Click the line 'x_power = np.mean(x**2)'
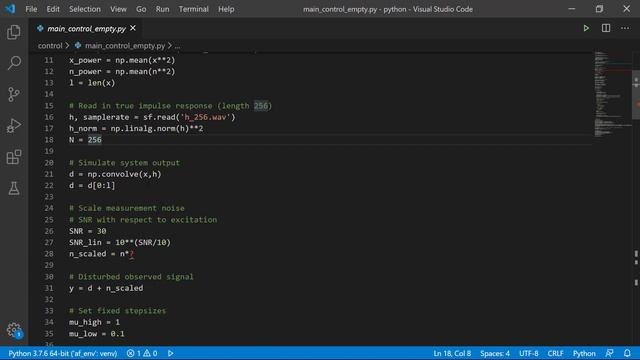 click(x=122, y=60)
